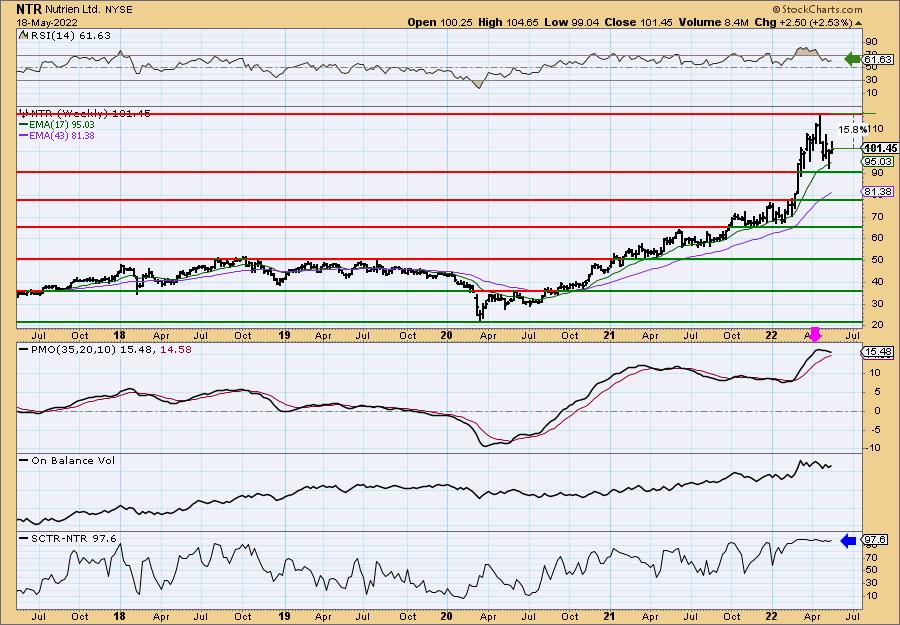Viewport: 900px width, 625px height.
Task: Click year 20 on the axis under the price panel
Action: click(447, 335)
